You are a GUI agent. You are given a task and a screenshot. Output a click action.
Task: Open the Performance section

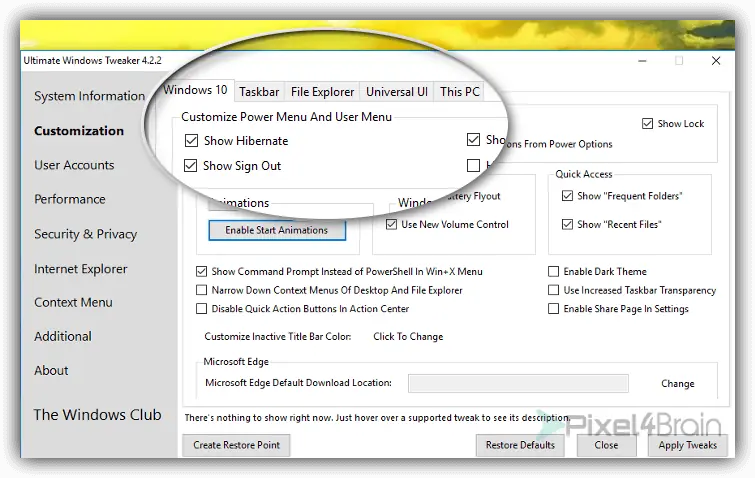[70, 199]
